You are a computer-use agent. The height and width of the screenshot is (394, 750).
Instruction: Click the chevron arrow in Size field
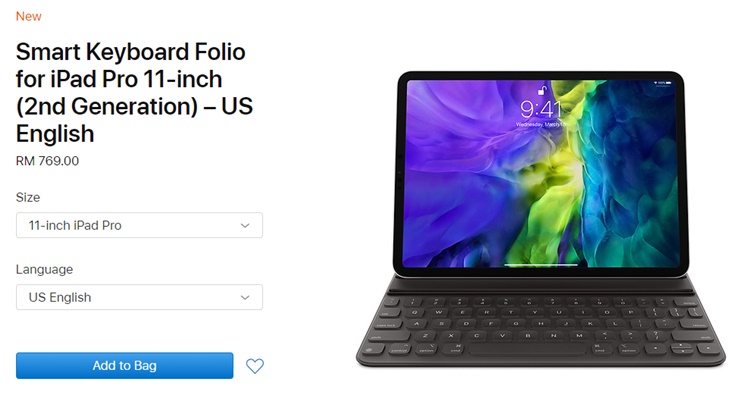245,225
